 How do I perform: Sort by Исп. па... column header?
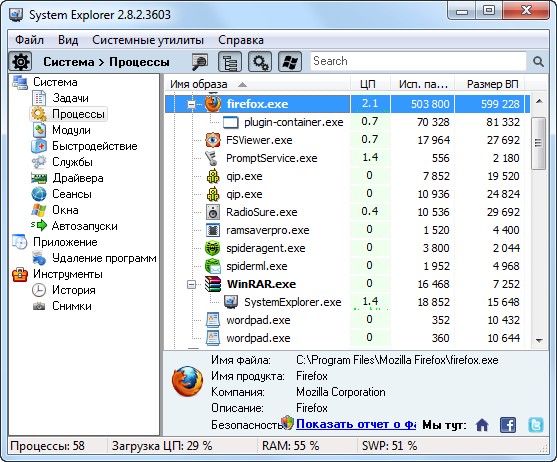422,84
